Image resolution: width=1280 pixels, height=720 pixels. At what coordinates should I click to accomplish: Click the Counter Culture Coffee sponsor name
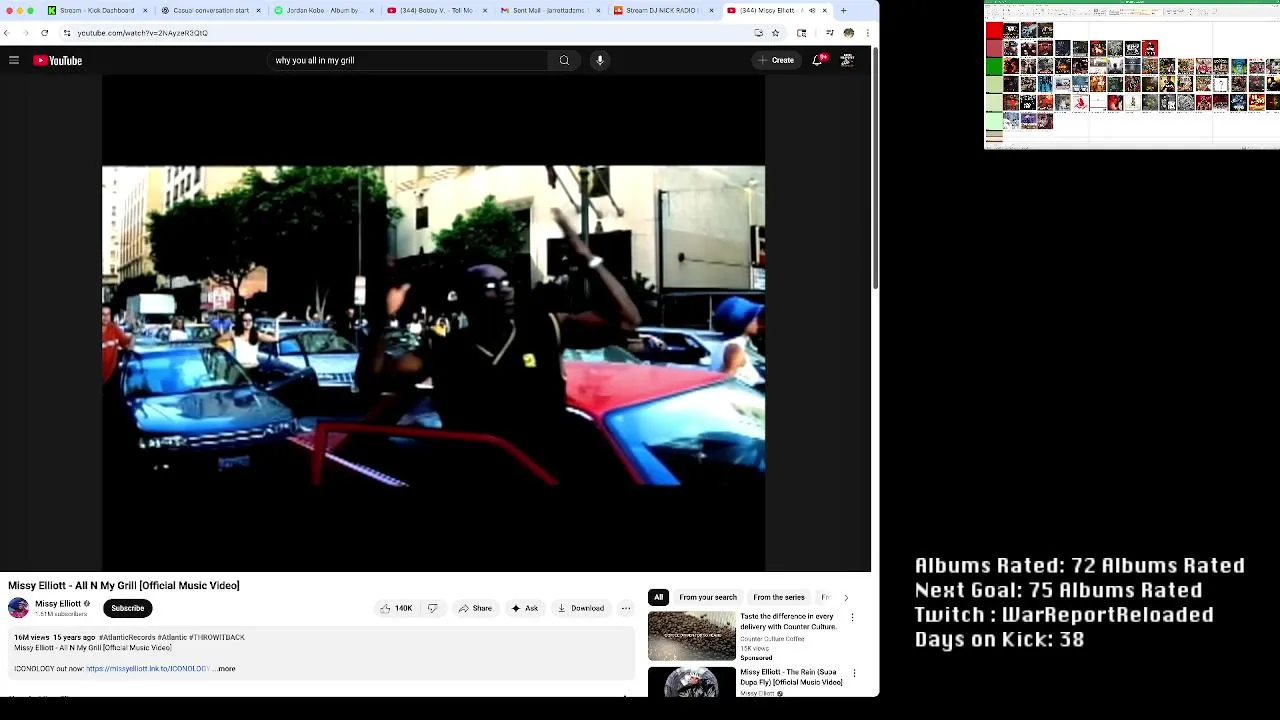[772, 638]
